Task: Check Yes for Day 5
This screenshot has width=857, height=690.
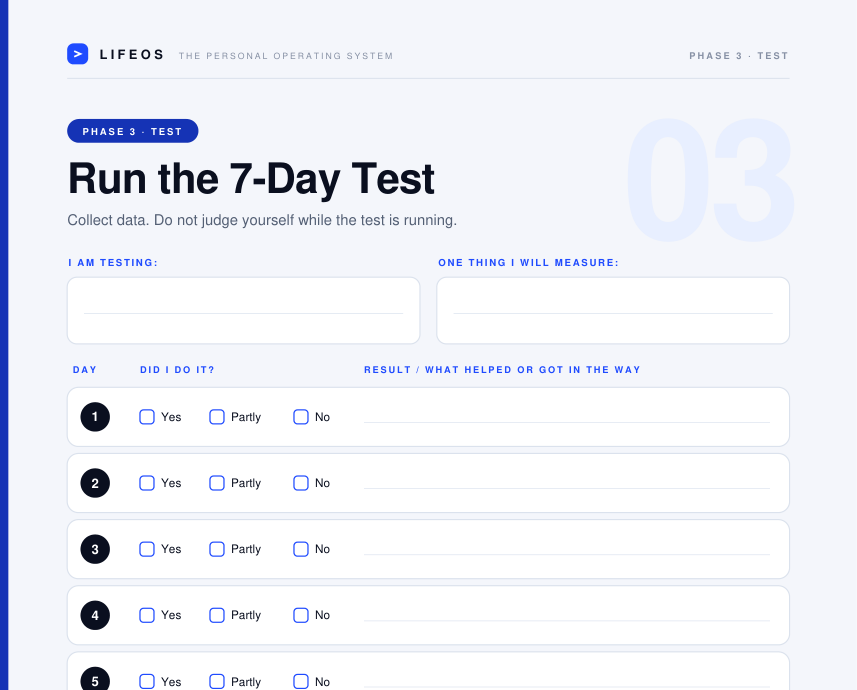Action: [x=147, y=681]
